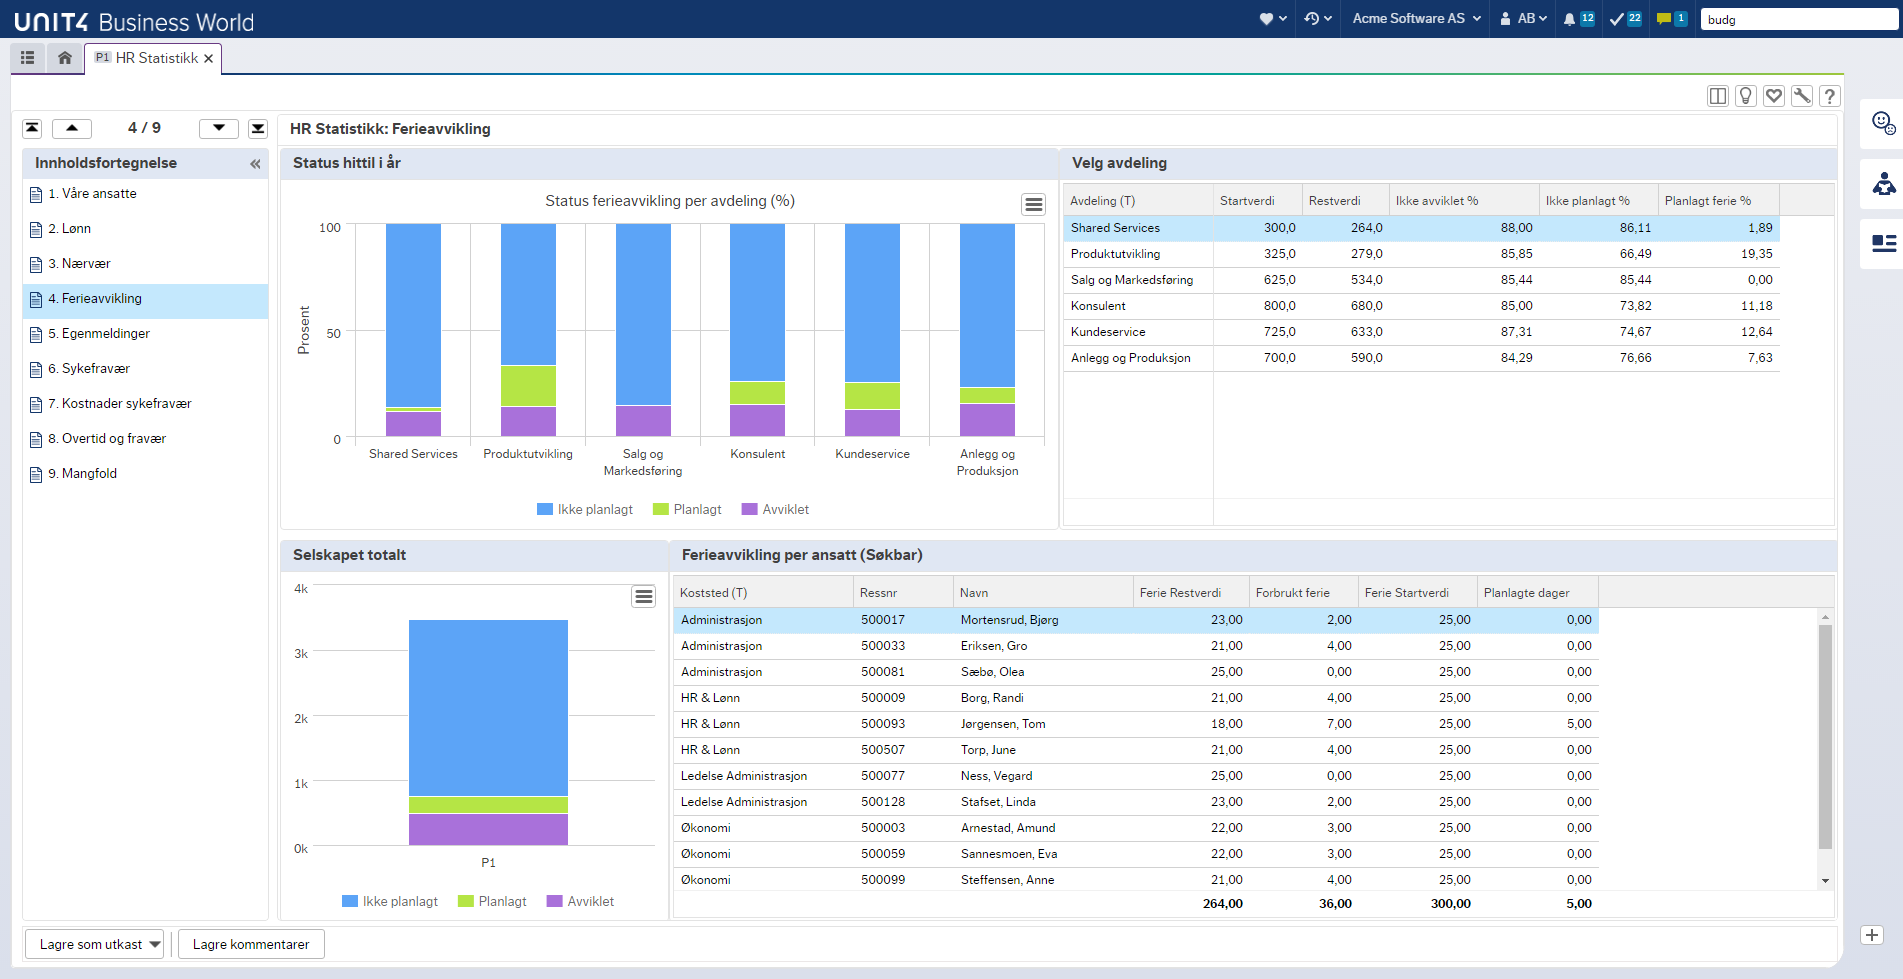This screenshot has height=979, width=1903.
Task: Open 9. Mangfold page
Action: coord(145,474)
